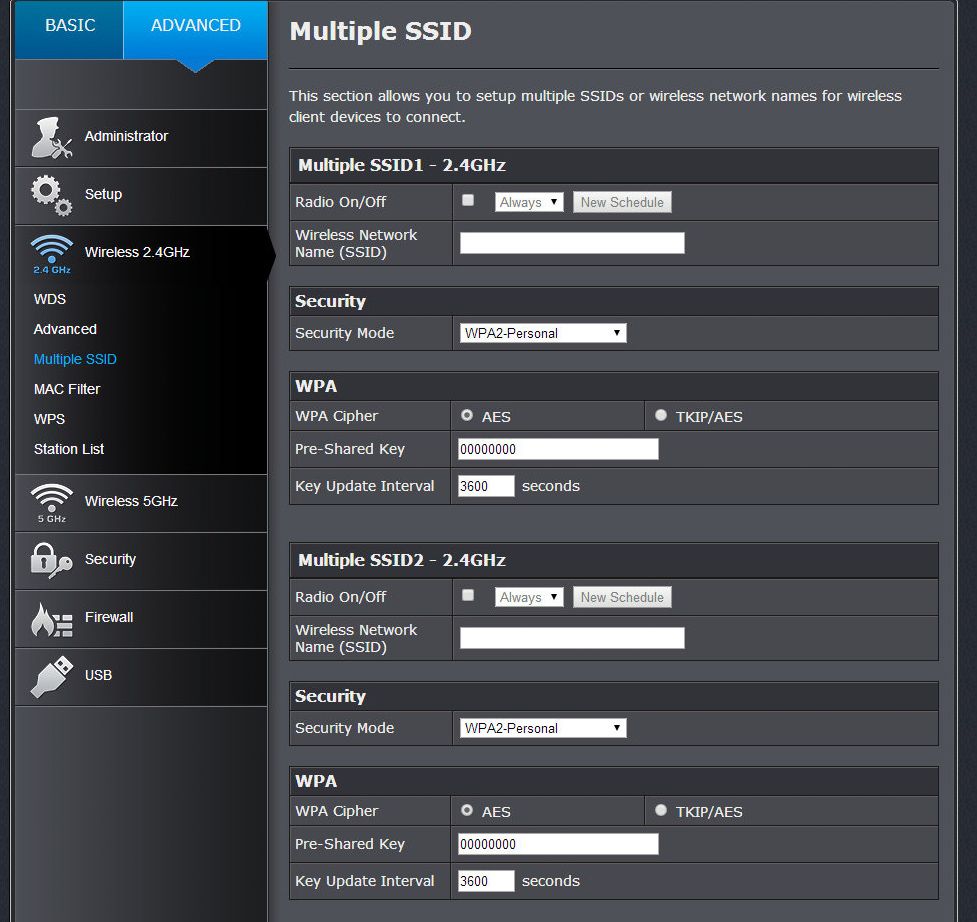The image size is (977, 922).
Task: Click SSID1 Wireless Network Name field
Action: click(572, 243)
